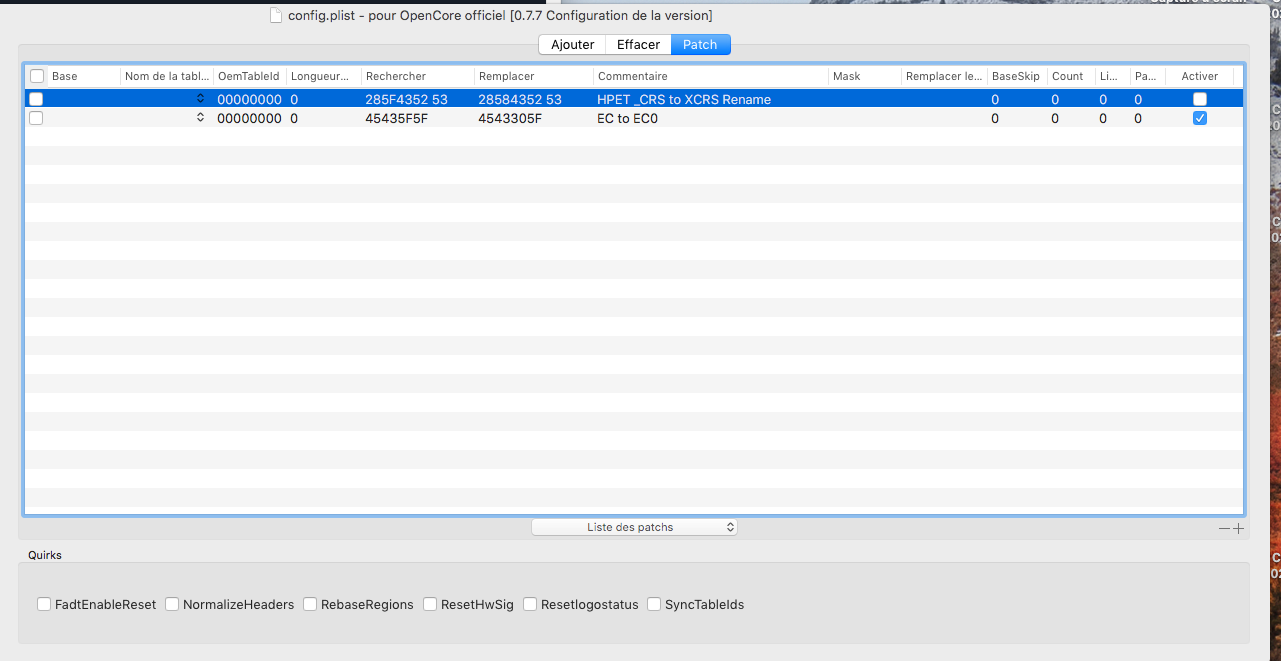Tick the select-all checkbox in the table header
The width and height of the screenshot is (1281, 661).
(37, 76)
